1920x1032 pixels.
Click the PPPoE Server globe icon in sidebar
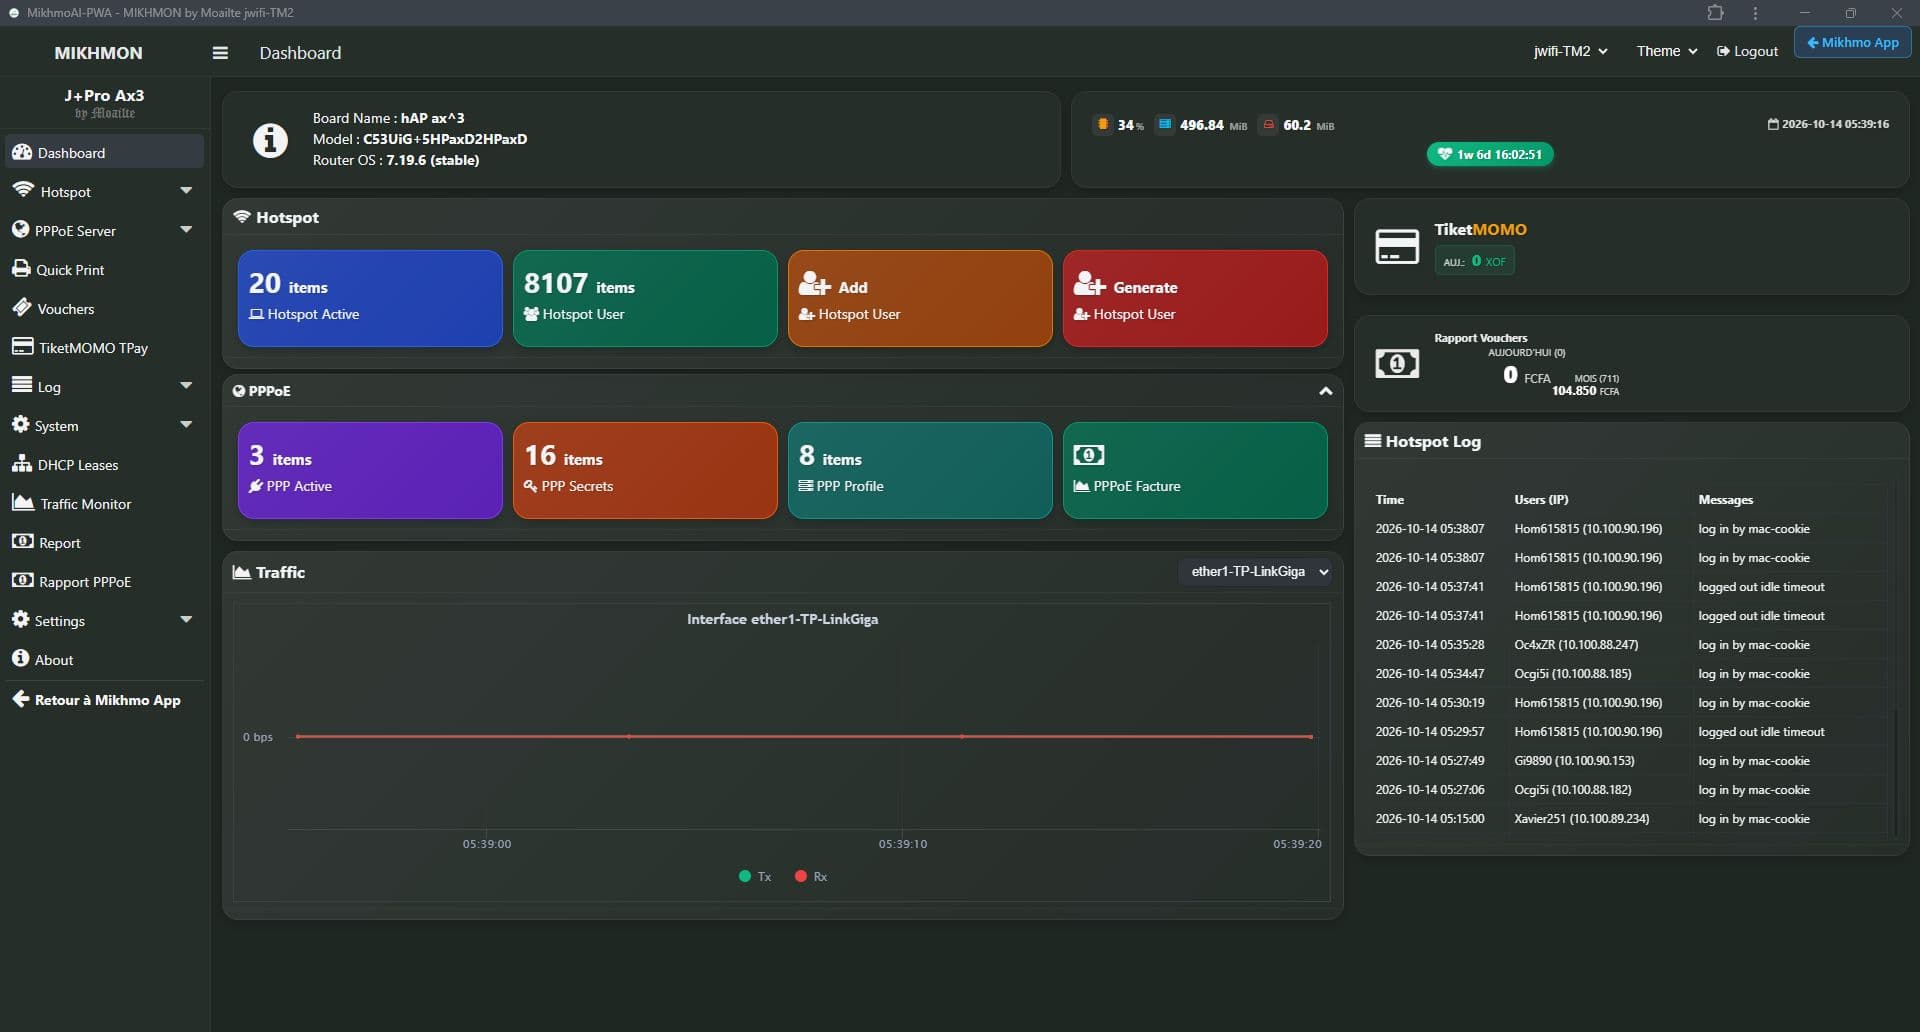(x=20, y=229)
